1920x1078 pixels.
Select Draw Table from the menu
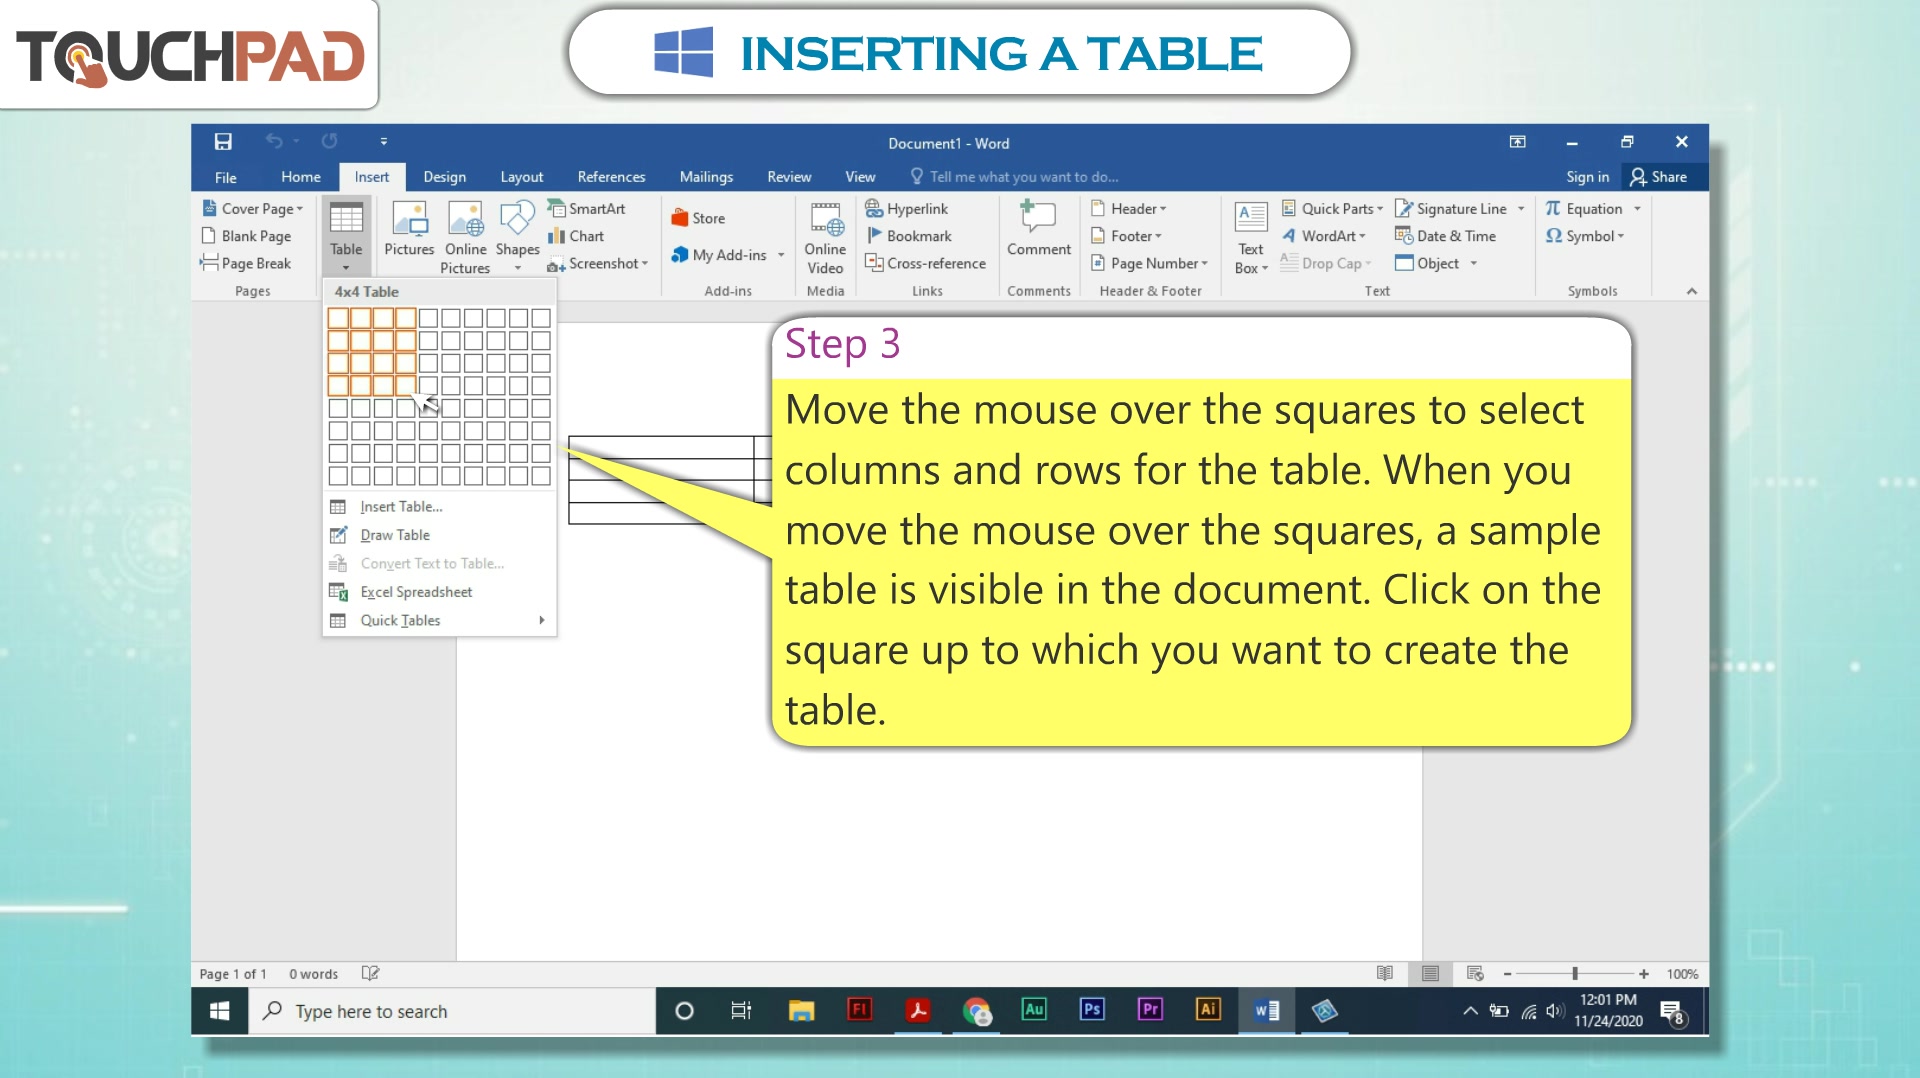pos(439,535)
